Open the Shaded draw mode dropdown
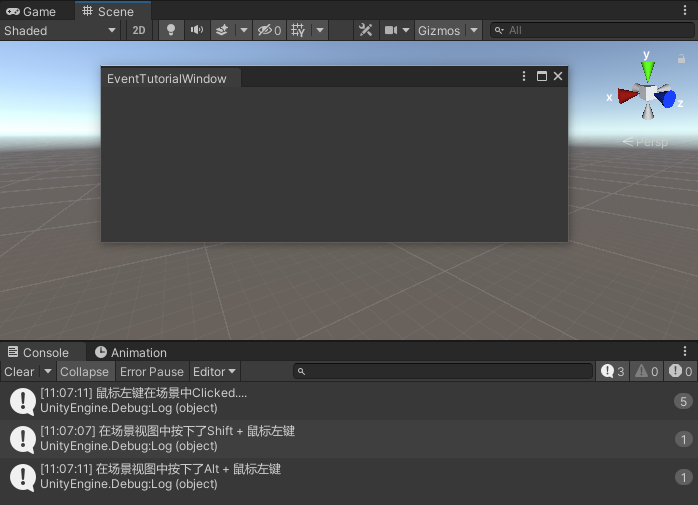Screen dimensions: 698x505 pyautogui.click(x=60, y=30)
